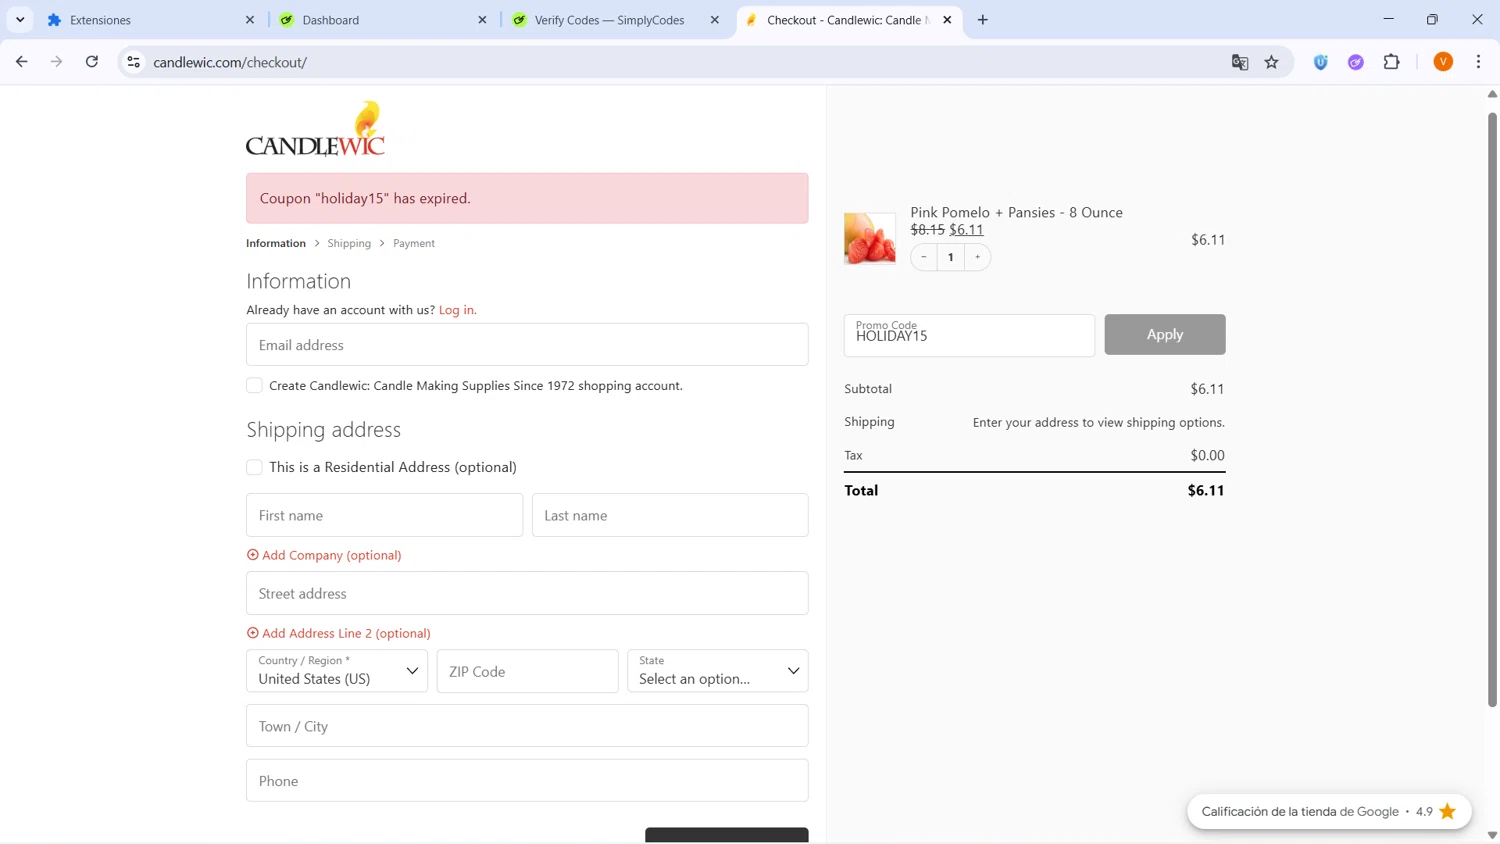The height and width of the screenshot is (844, 1500).
Task: Open the purple circular extension icon
Action: coord(1356,62)
